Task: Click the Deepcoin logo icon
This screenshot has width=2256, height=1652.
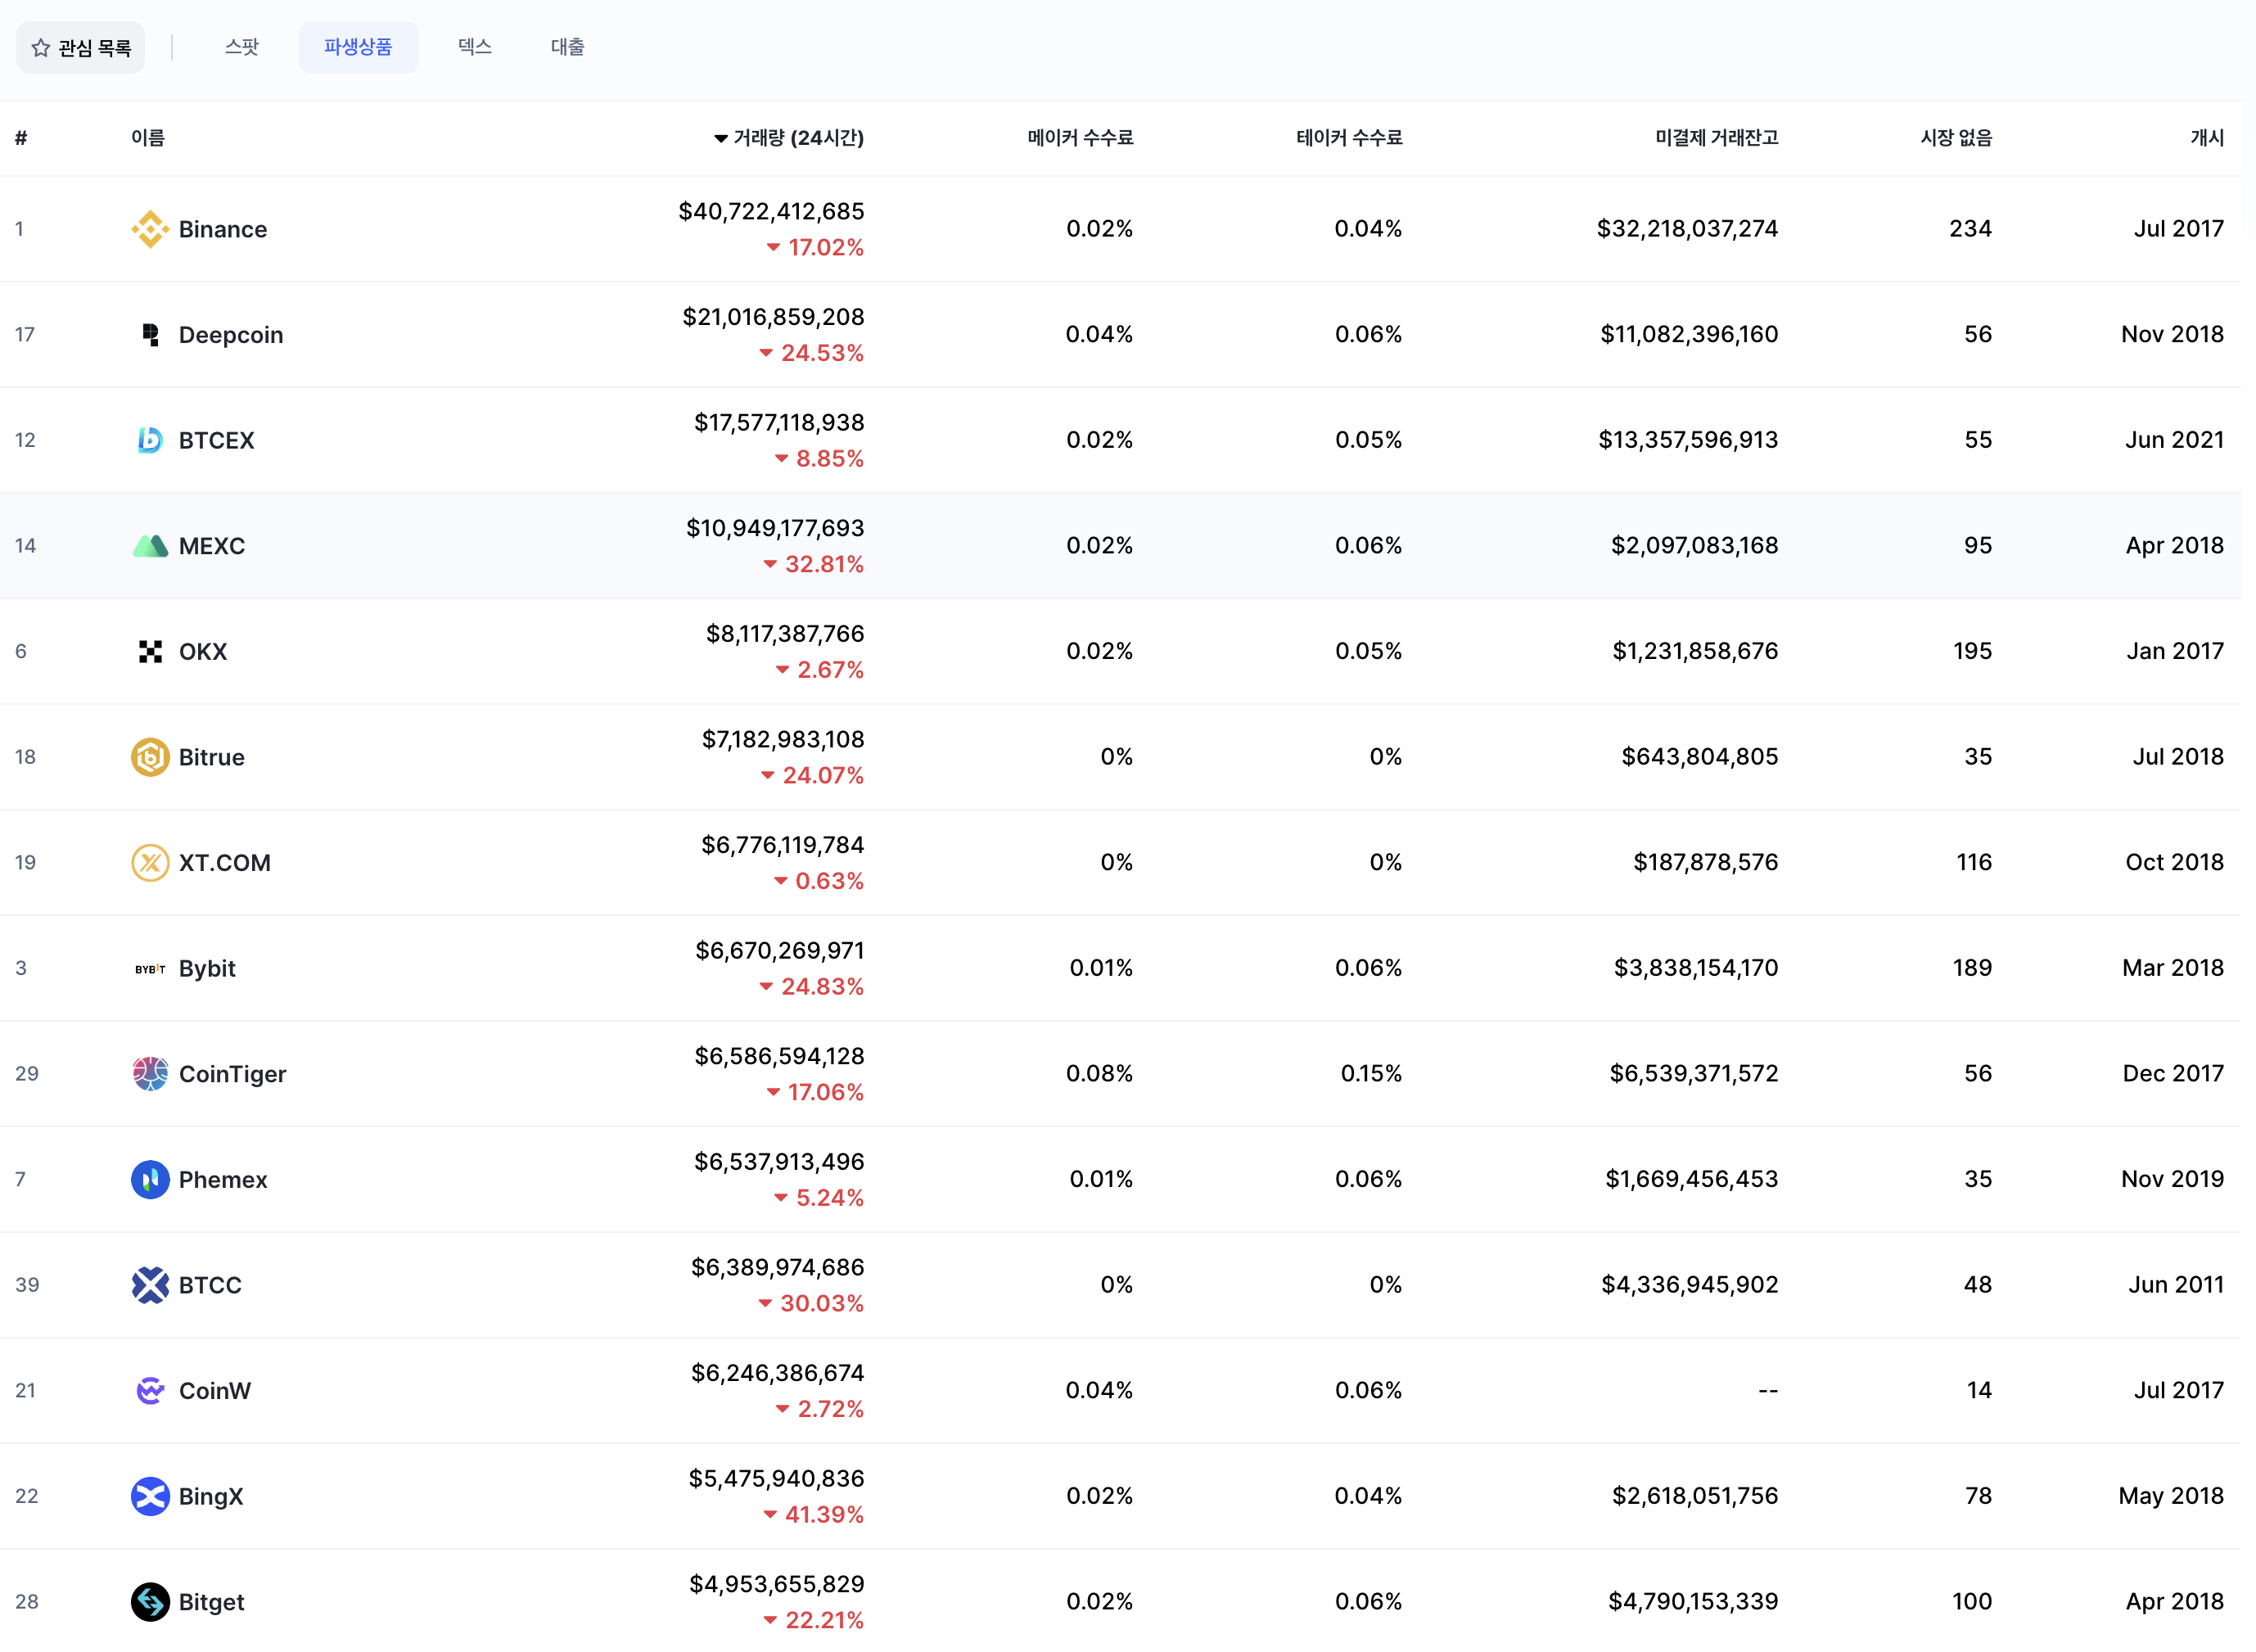Action: point(150,334)
